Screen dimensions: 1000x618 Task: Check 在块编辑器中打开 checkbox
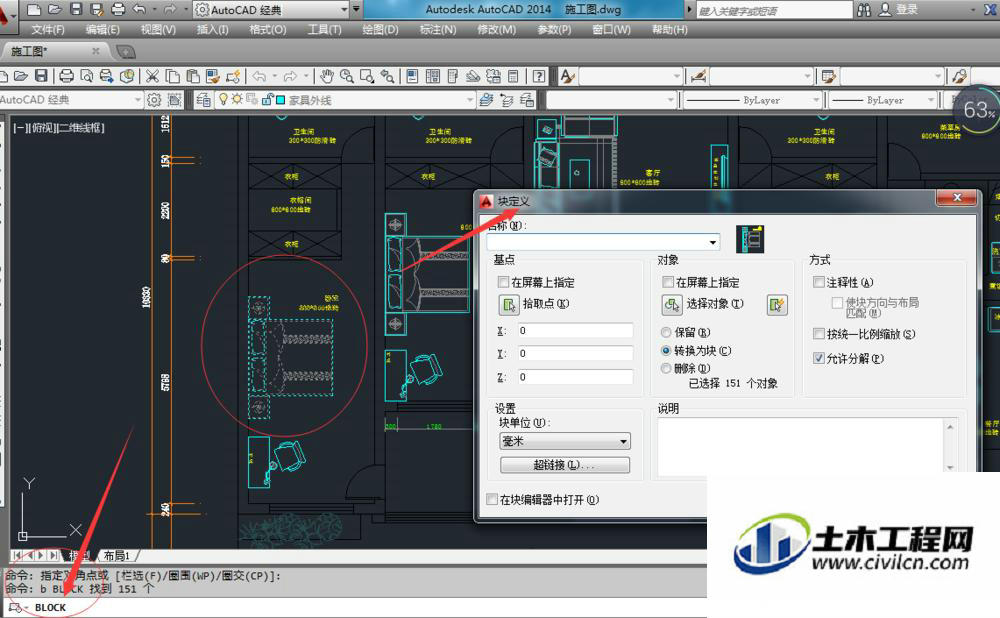[x=492, y=499]
